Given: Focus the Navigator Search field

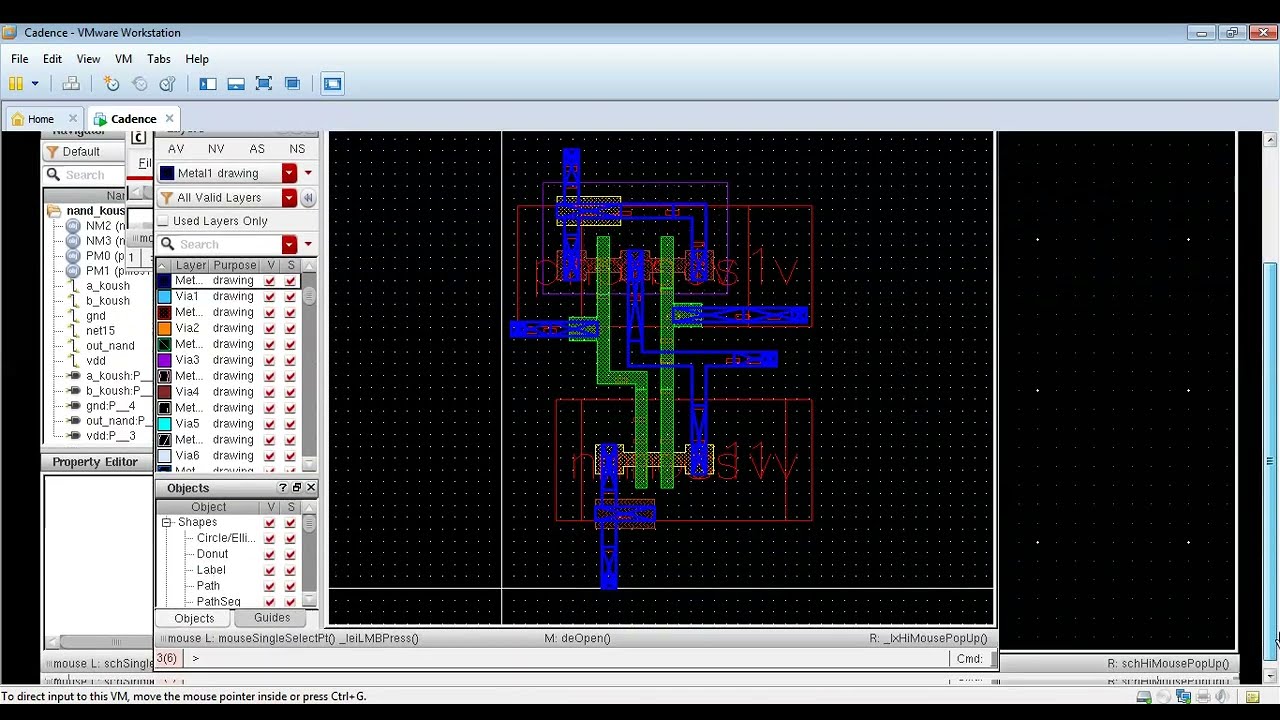Looking at the screenshot, I should tap(85, 175).
